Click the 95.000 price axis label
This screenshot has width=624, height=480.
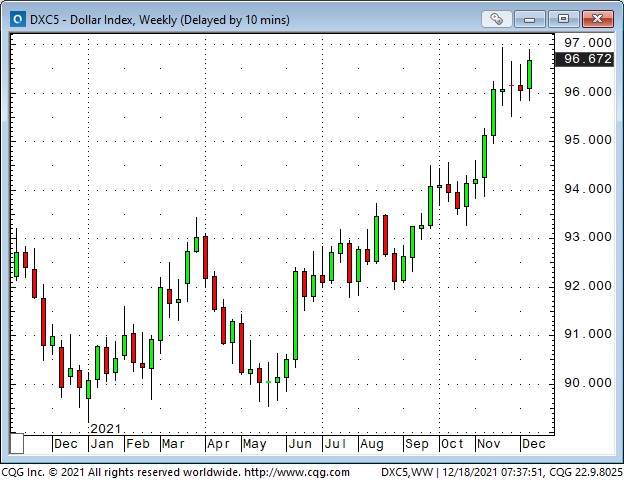pyautogui.click(x=588, y=140)
